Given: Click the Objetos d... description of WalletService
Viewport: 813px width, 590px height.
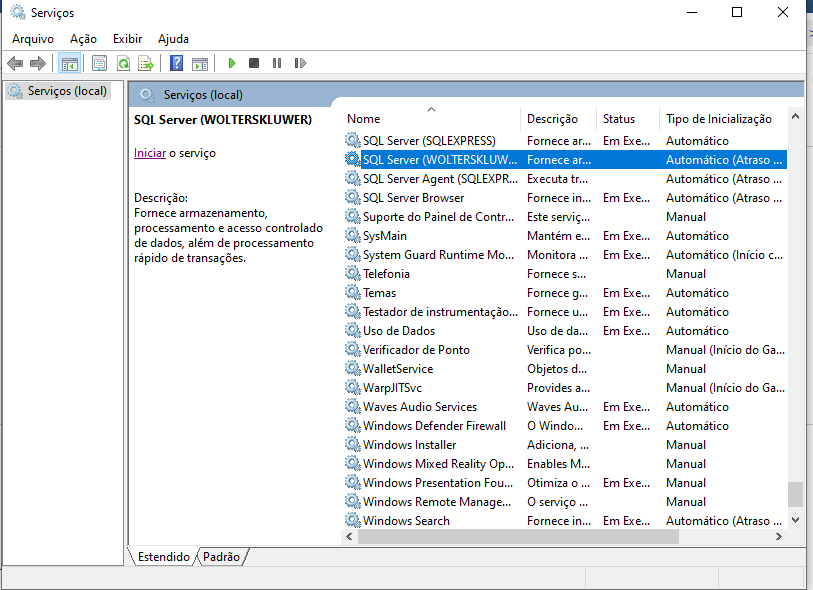Looking at the screenshot, I should [x=557, y=369].
